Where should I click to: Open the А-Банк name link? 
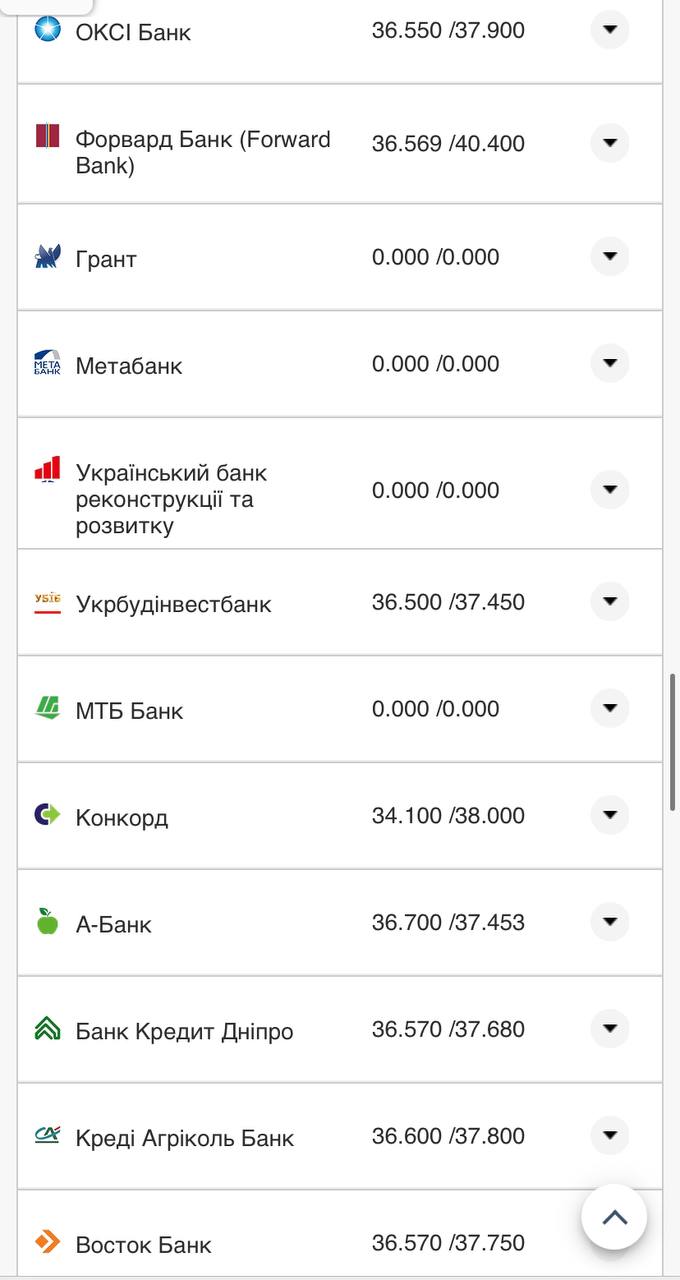(x=113, y=924)
